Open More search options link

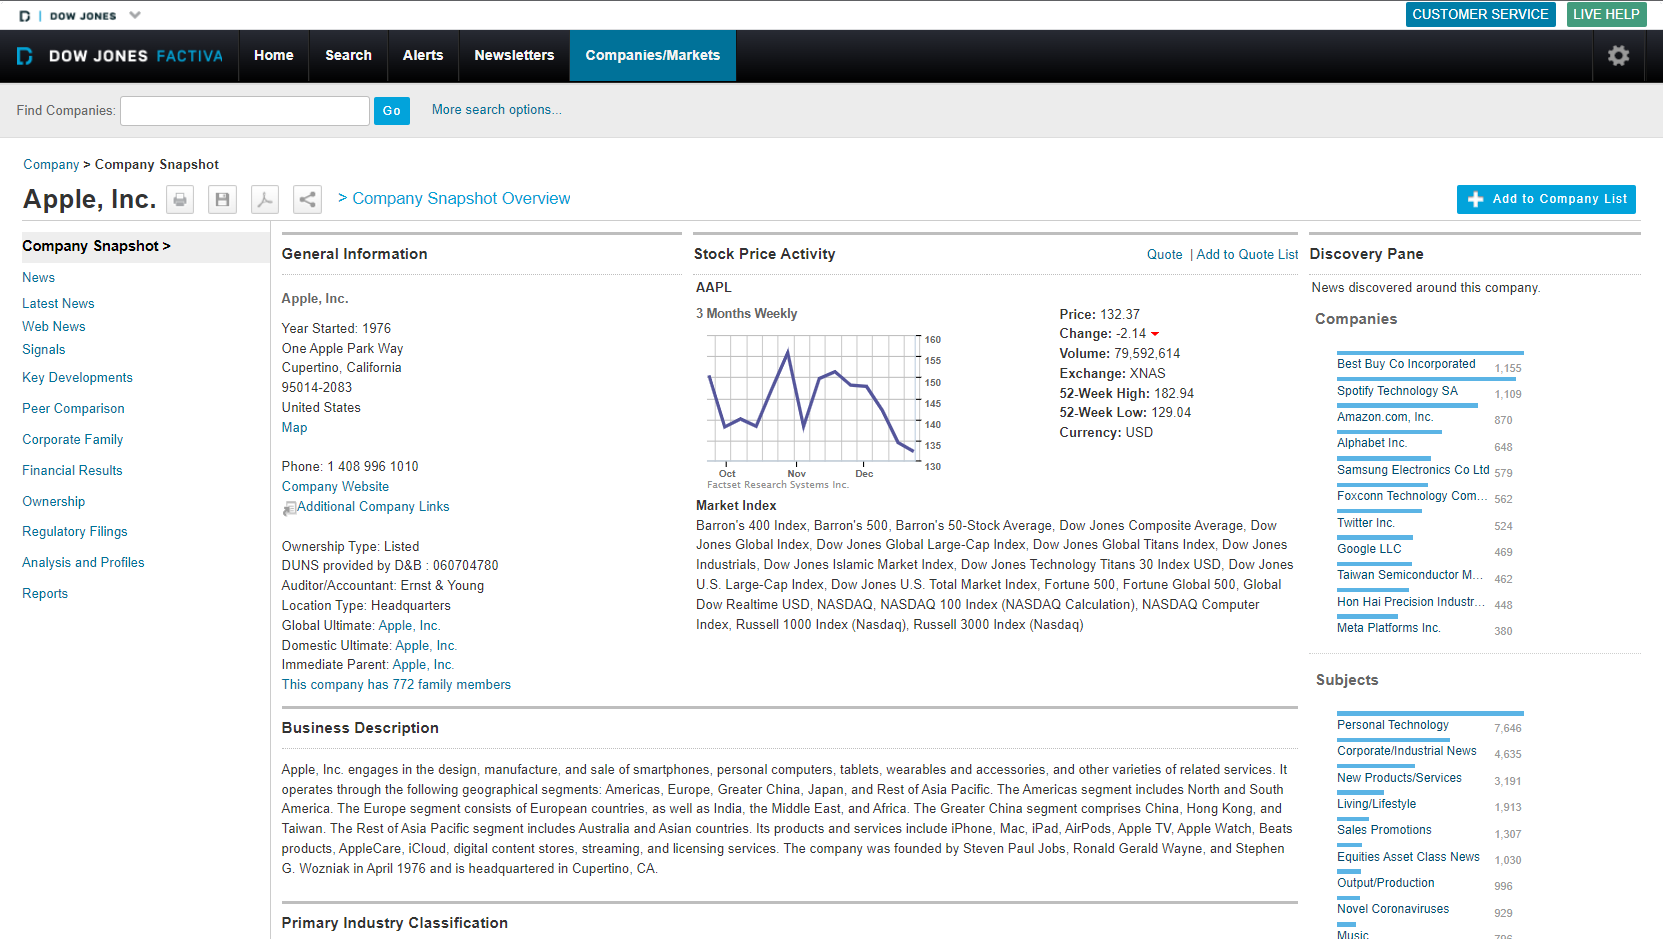click(497, 110)
